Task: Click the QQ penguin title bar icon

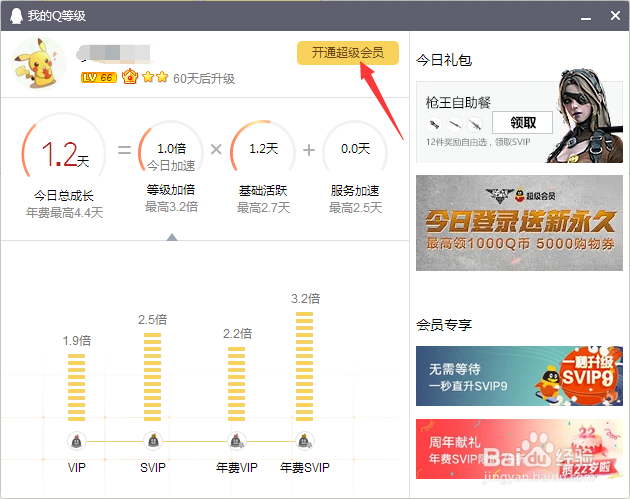Action: pyautogui.click(x=16, y=16)
